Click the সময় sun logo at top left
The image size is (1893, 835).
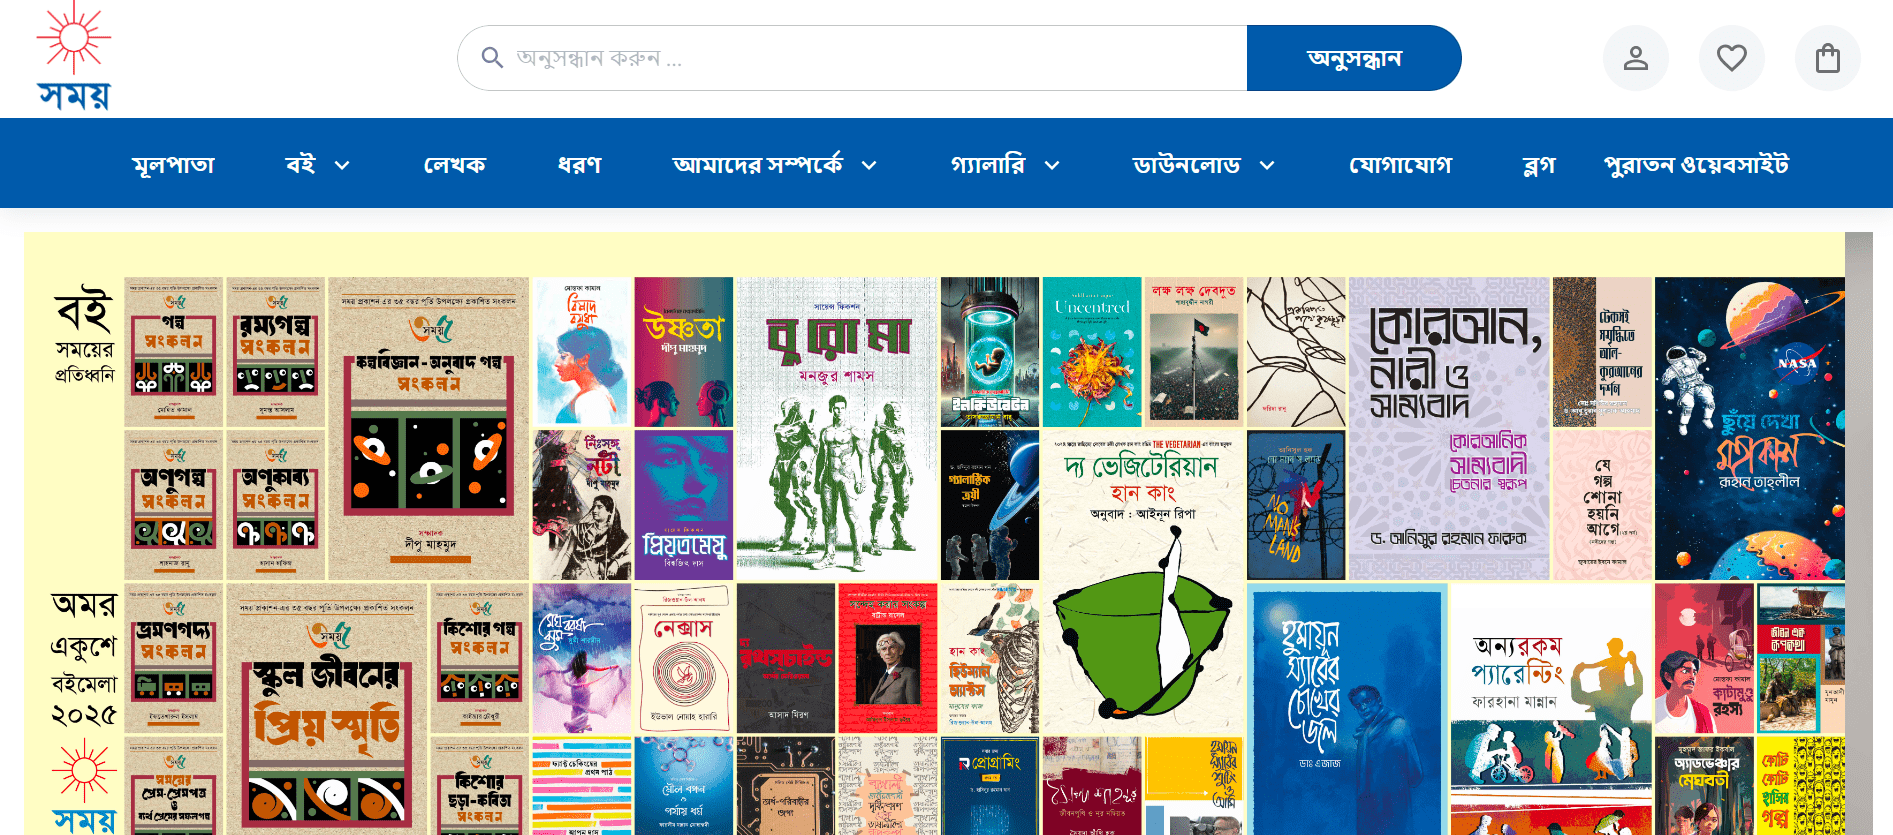74,56
